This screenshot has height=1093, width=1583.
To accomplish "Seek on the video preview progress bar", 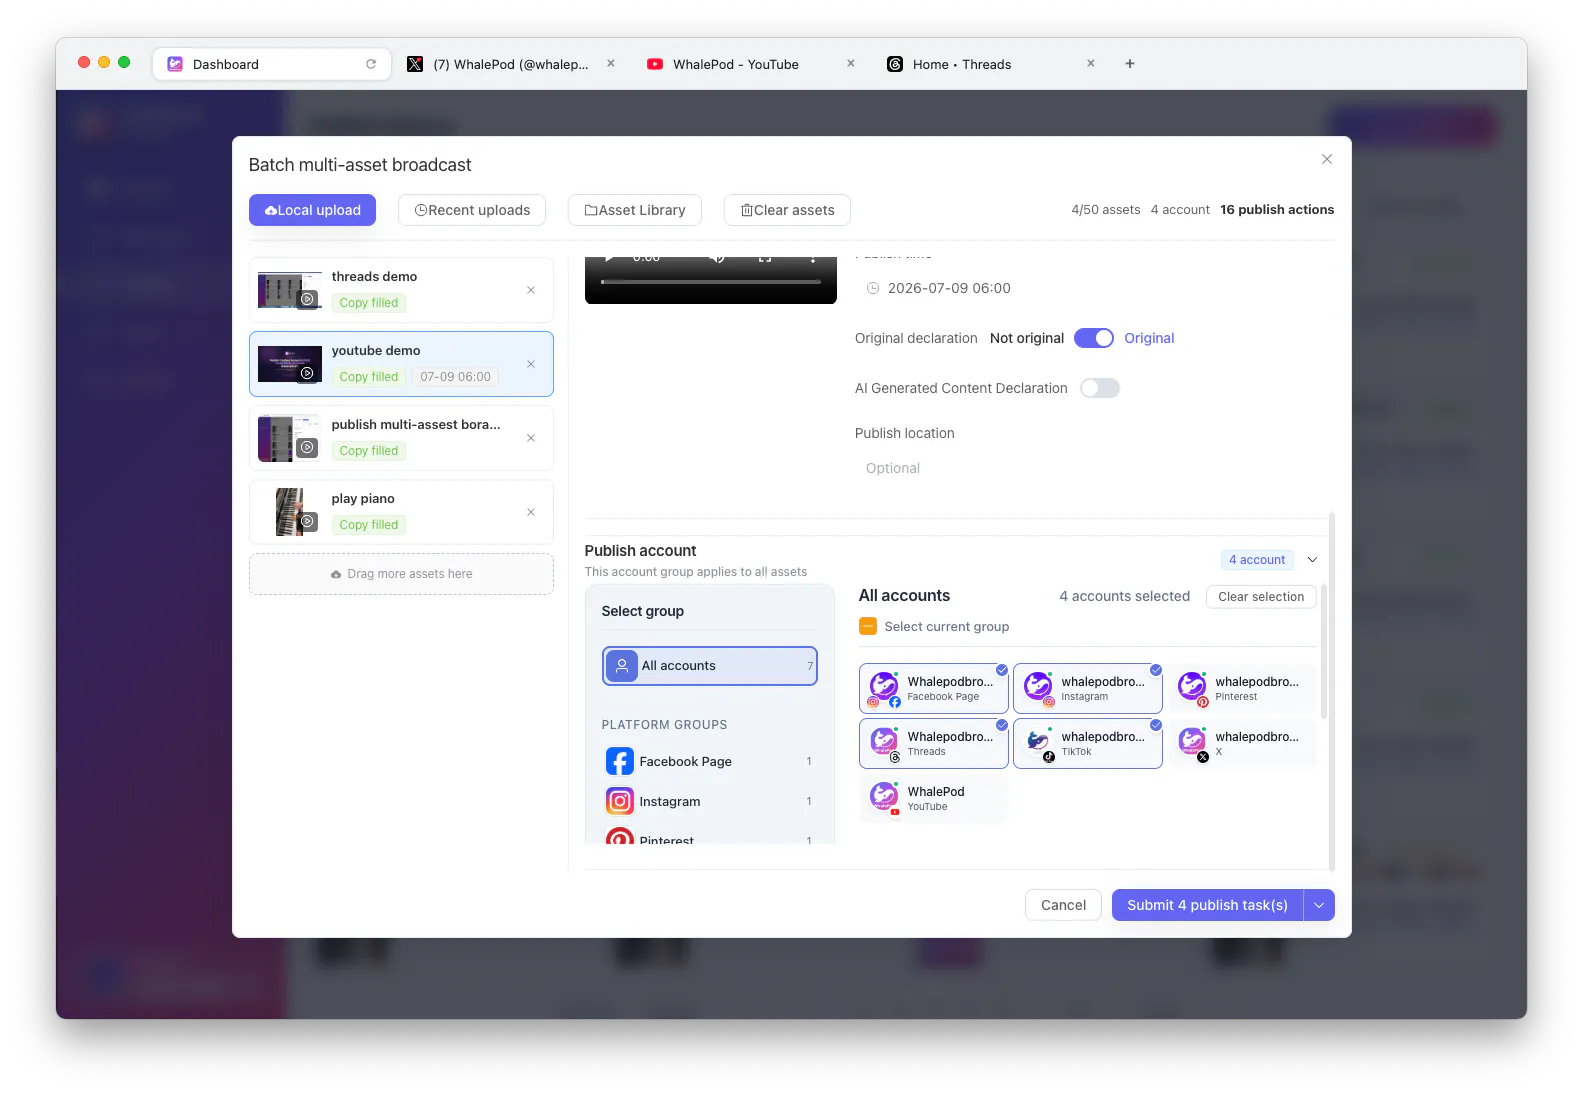I will click(710, 282).
